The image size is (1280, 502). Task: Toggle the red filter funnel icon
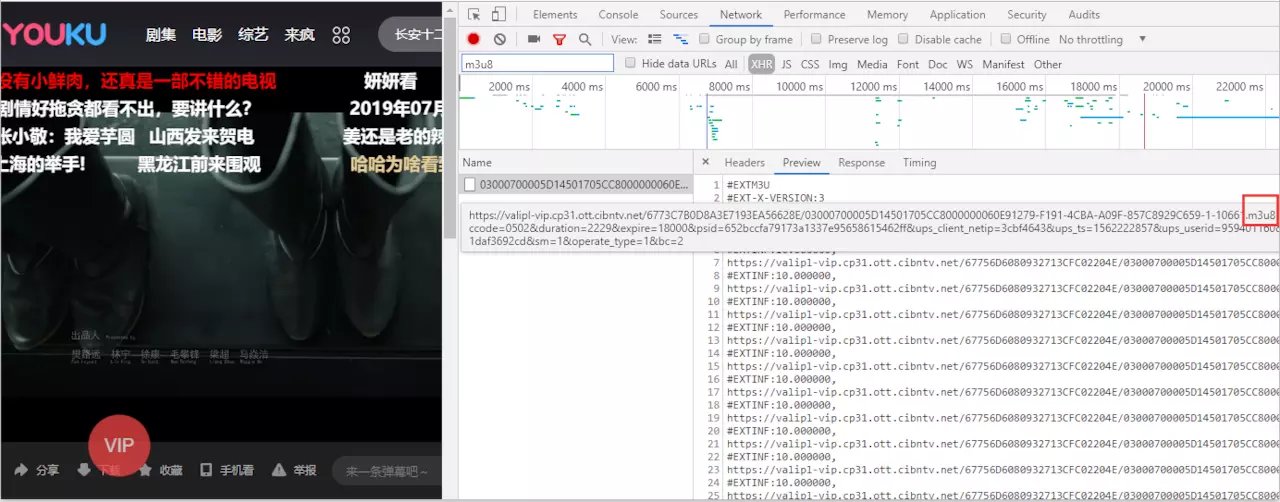point(559,40)
